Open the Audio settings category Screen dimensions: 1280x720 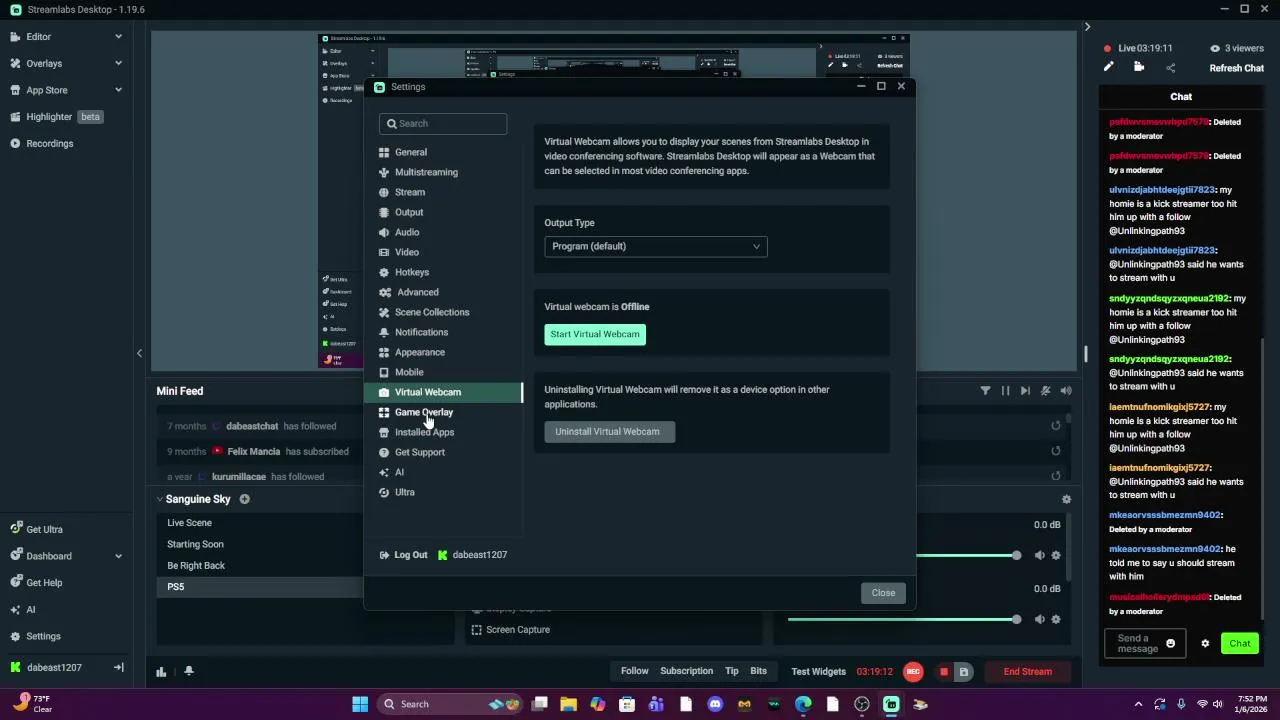[x=444, y=232]
